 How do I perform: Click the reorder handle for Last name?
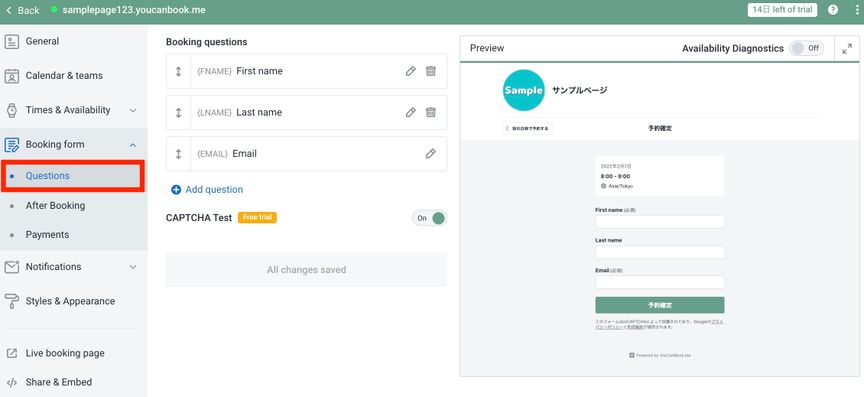coord(179,112)
